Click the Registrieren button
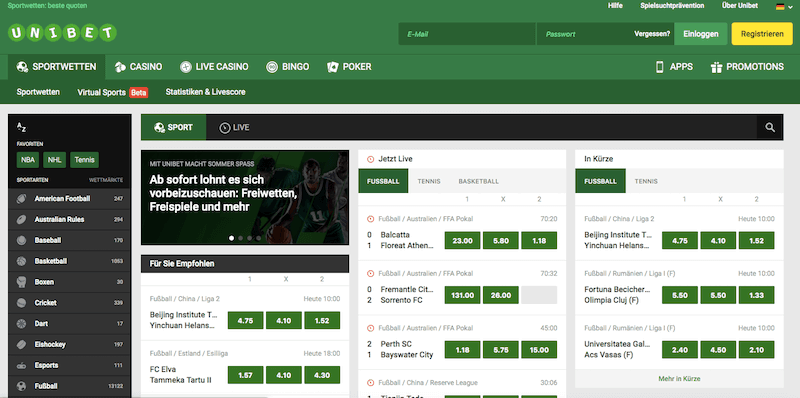This screenshot has height=398, width=800. pyautogui.click(x=762, y=34)
